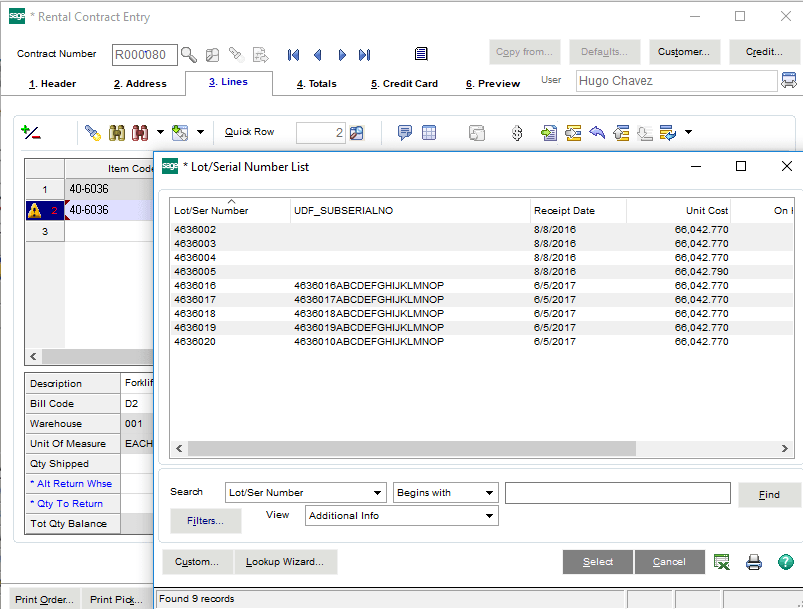The height and width of the screenshot is (609, 803).
Task: Click the green arrow document icon in toolbar
Action: (x=549, y=133)
